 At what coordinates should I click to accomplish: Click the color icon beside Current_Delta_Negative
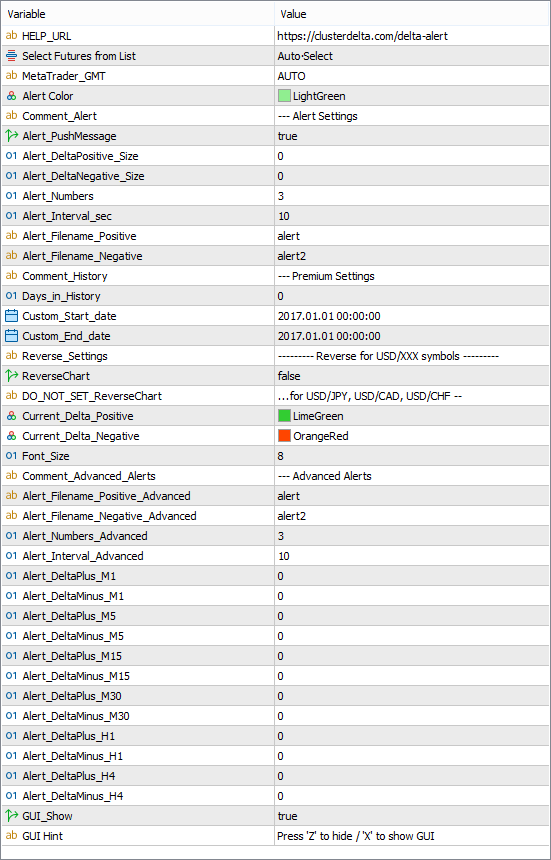pos(12,436)
